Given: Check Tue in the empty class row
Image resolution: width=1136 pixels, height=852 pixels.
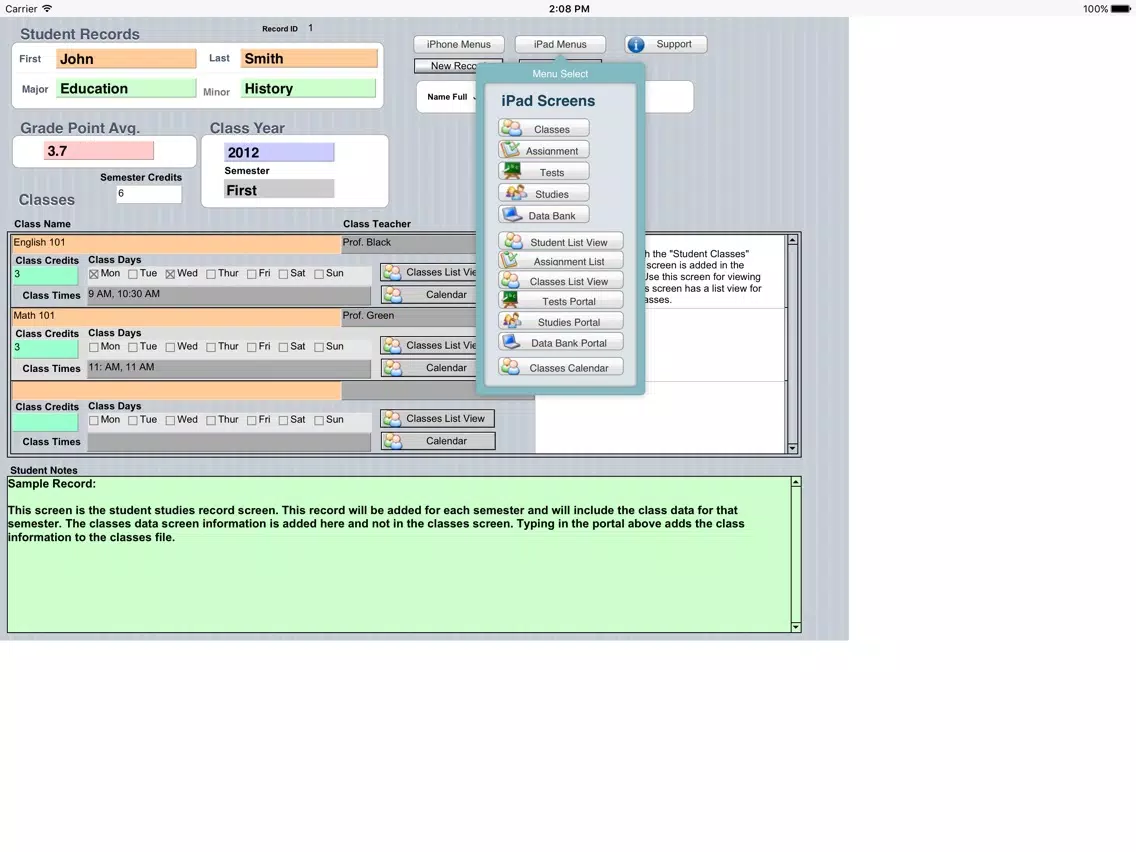Looking at the screenshot, I should pyautogui.click(x=133, y=420).
